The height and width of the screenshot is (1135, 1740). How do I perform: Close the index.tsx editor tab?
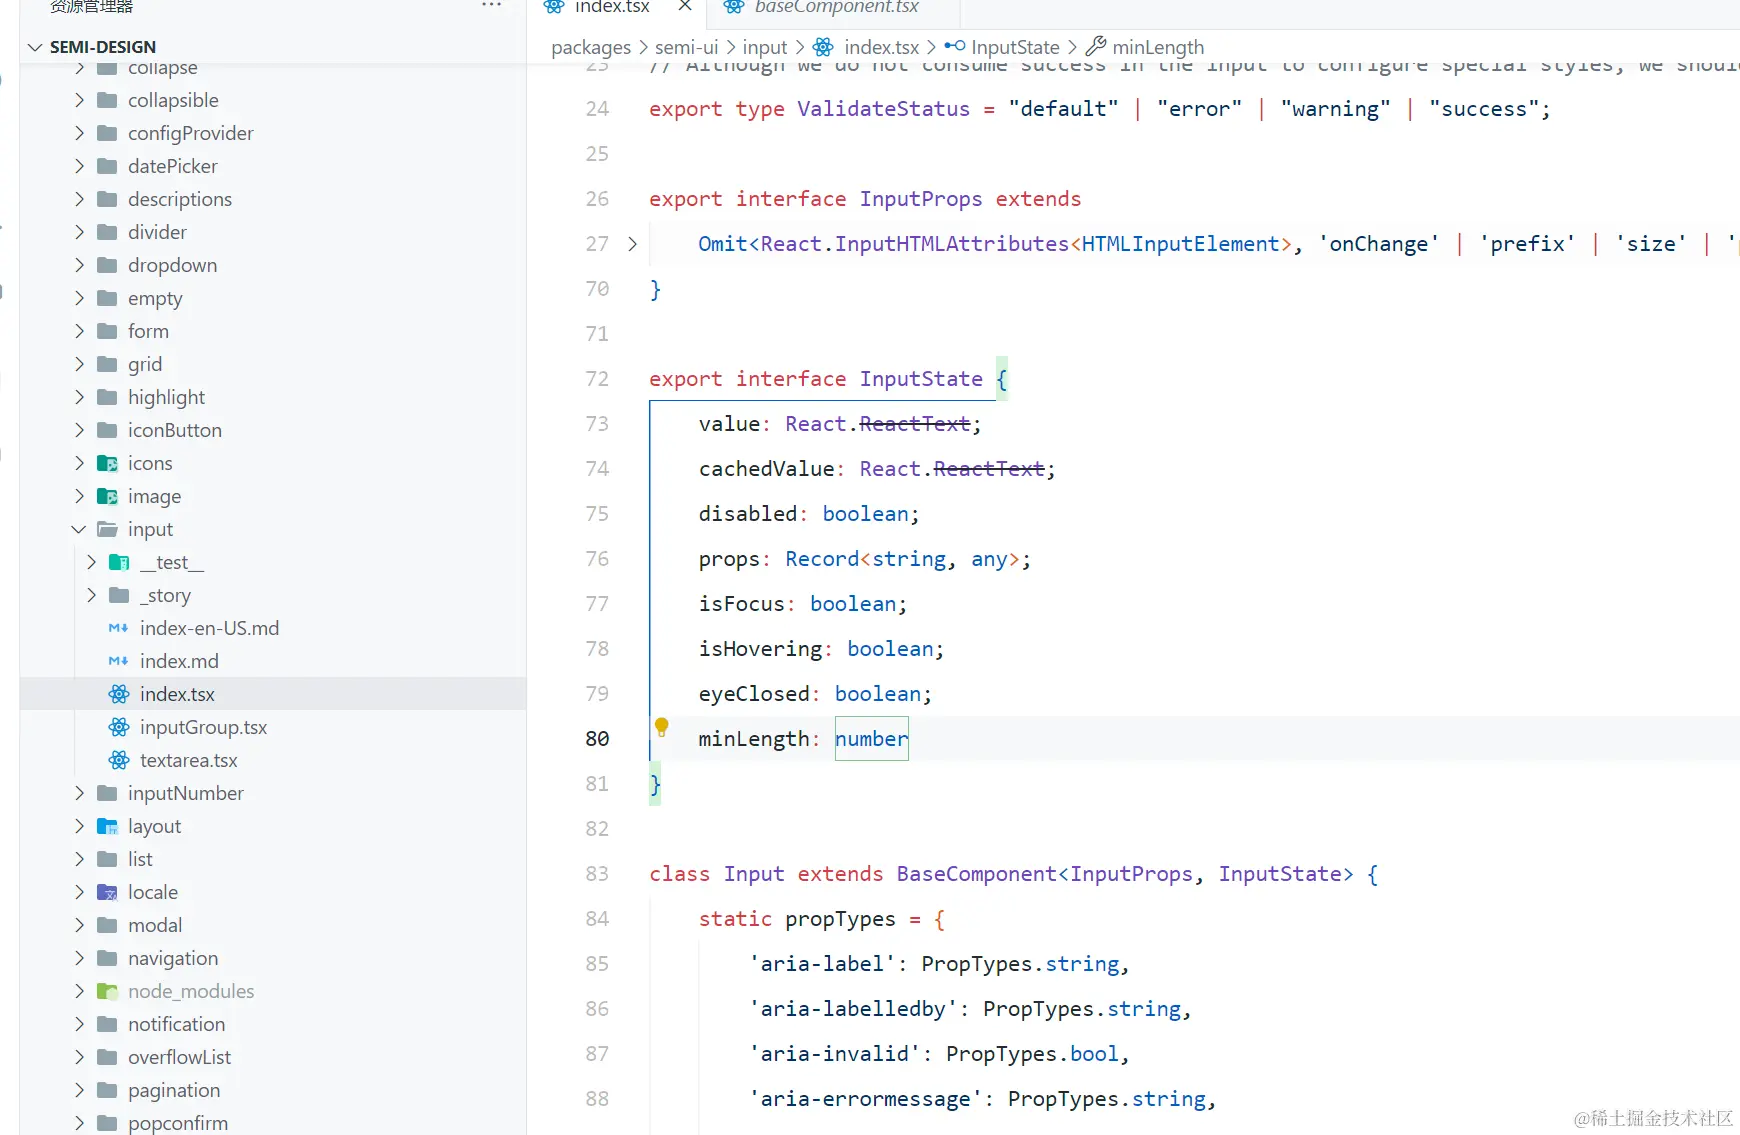pyautogui.click(x=685, y=6)
